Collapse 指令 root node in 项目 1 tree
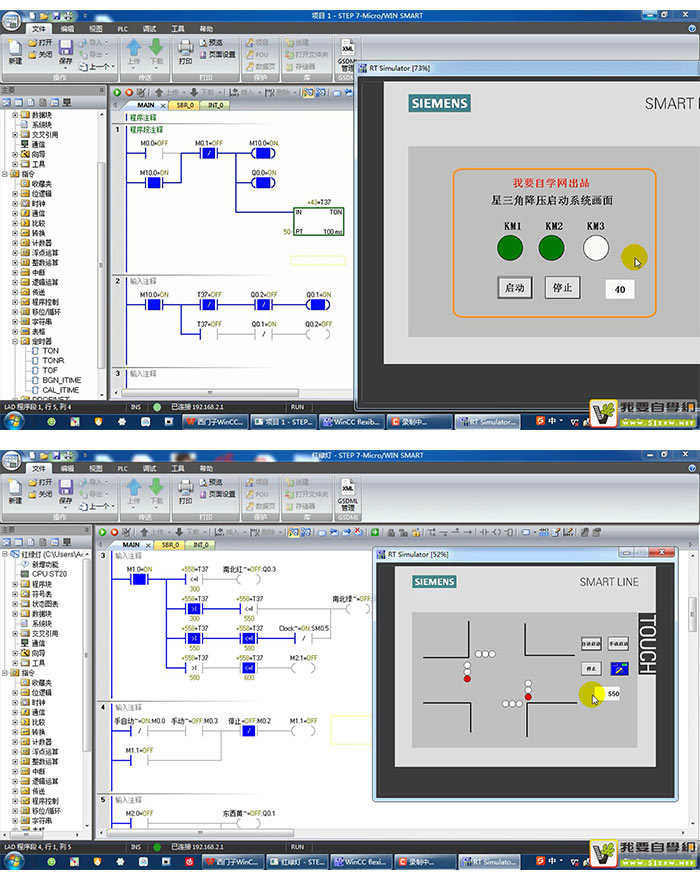700x878 pixels. tap(5, 174)
